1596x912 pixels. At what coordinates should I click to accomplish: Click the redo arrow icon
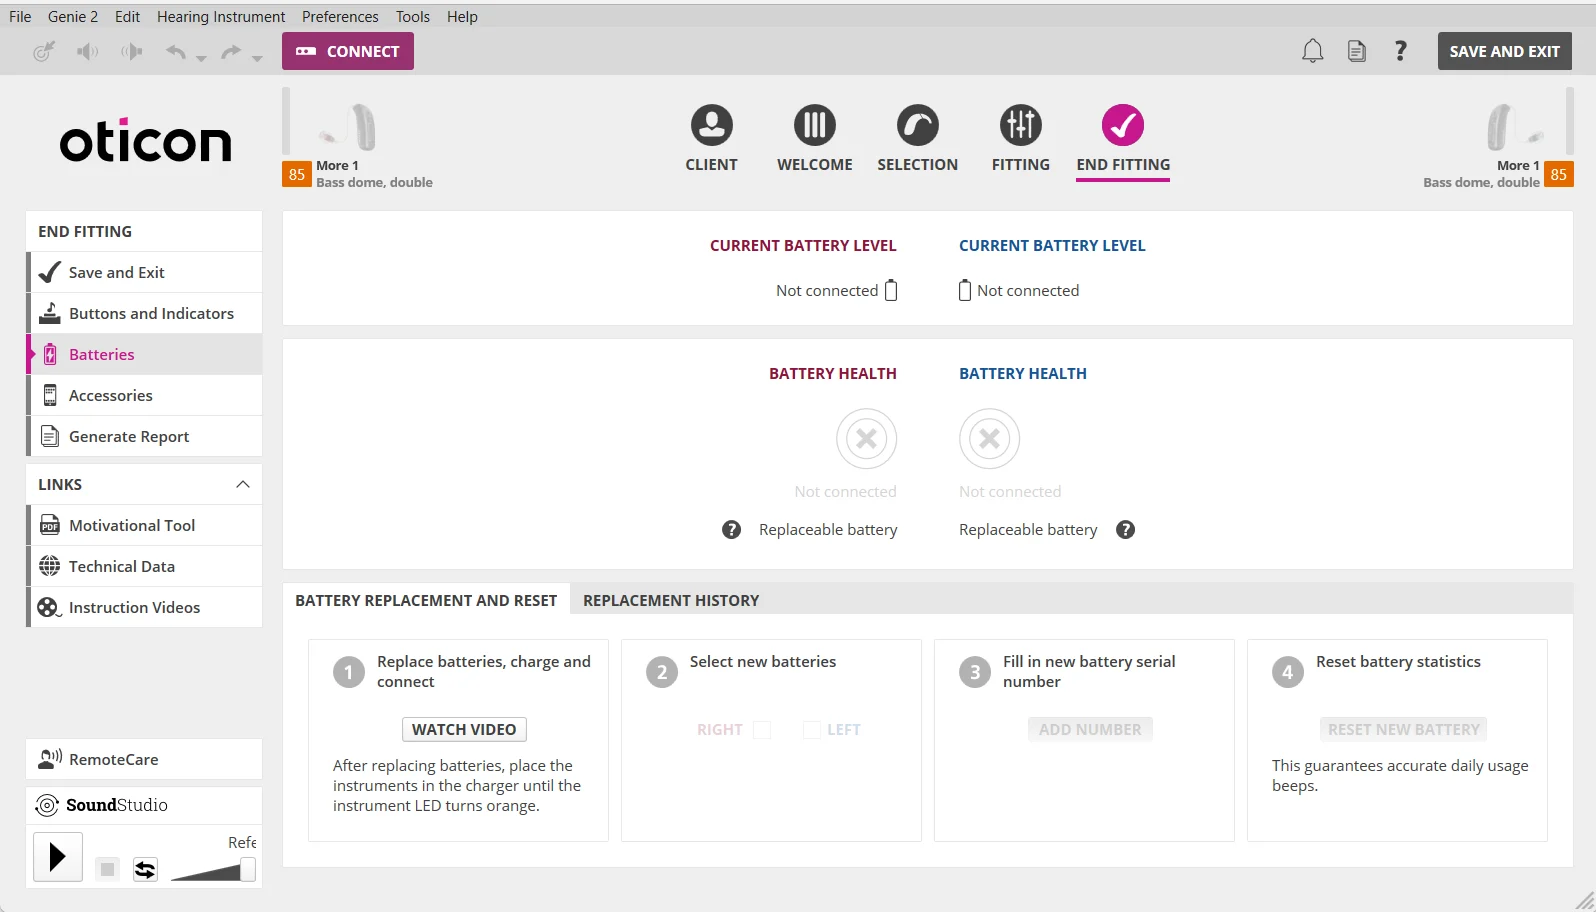(231, 51)
